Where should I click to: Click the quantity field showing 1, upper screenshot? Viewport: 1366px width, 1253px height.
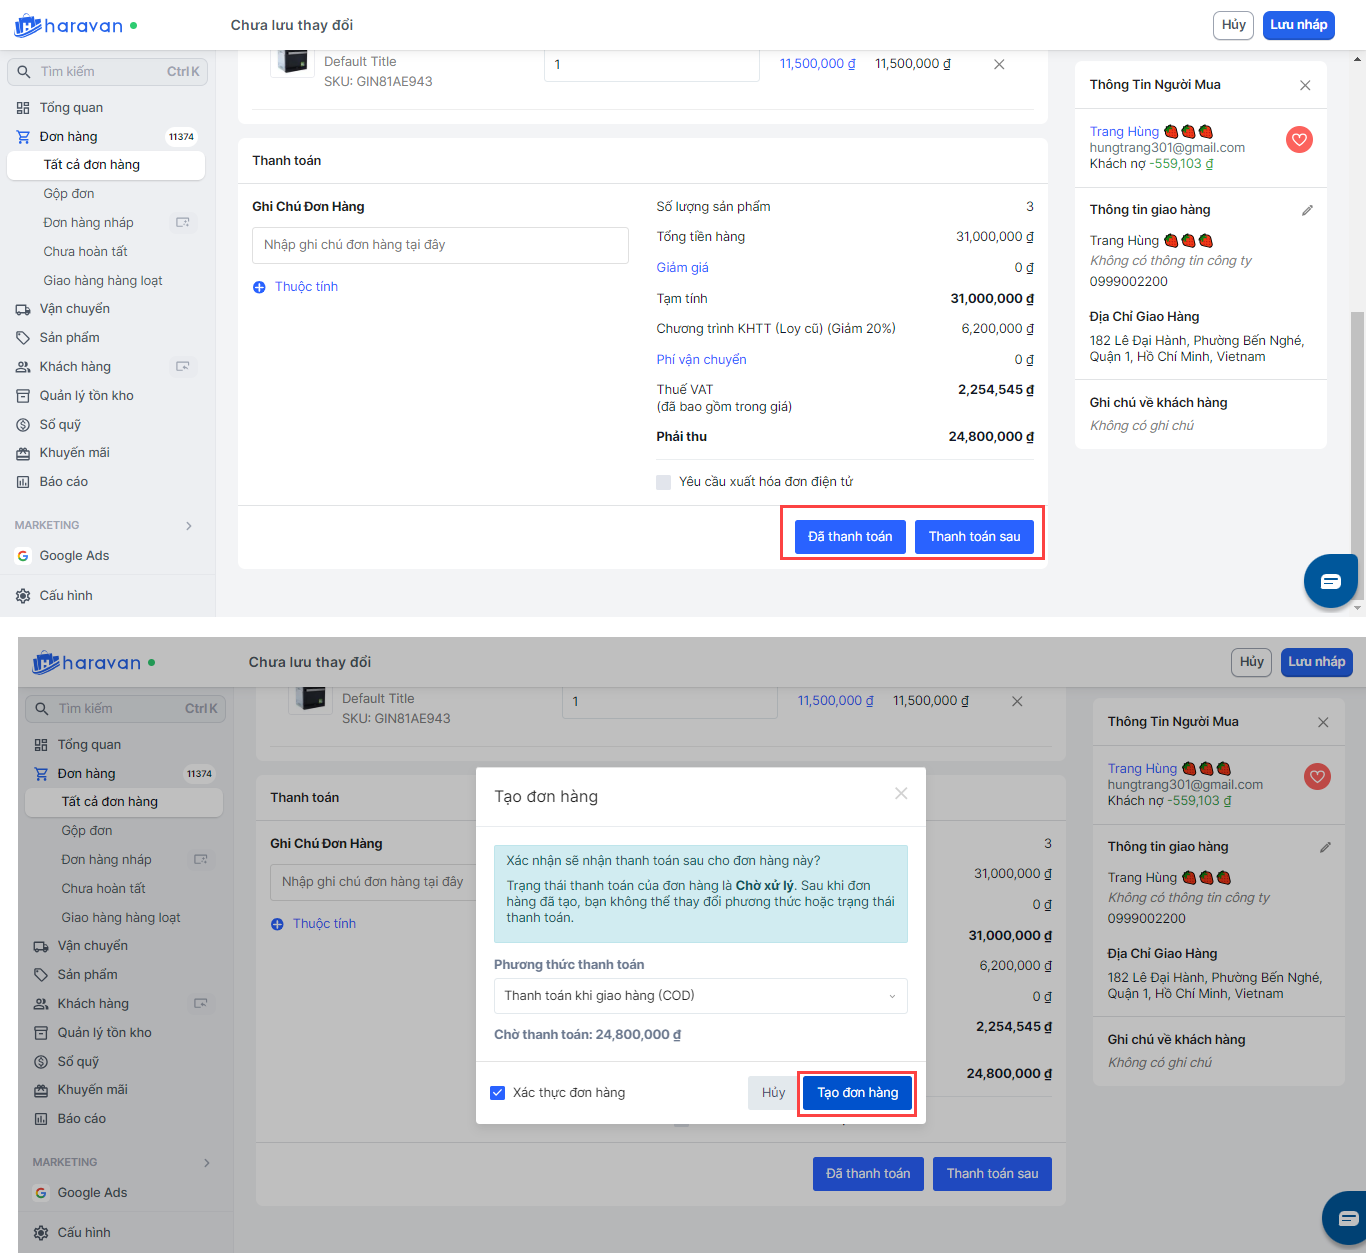click(x=652, y=65)
